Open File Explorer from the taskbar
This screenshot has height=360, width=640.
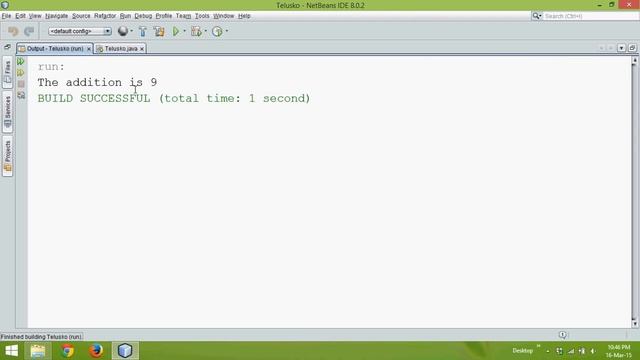coord(38,351)
